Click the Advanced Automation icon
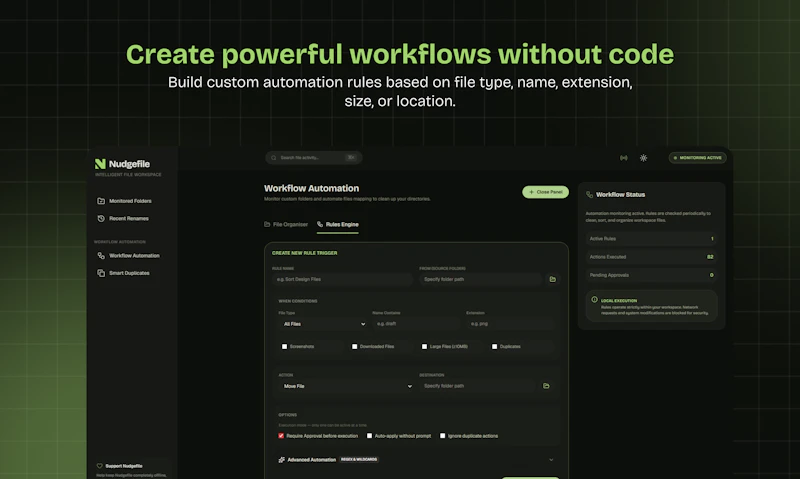The height and width of the screenshot is (479, 800). 282,460
